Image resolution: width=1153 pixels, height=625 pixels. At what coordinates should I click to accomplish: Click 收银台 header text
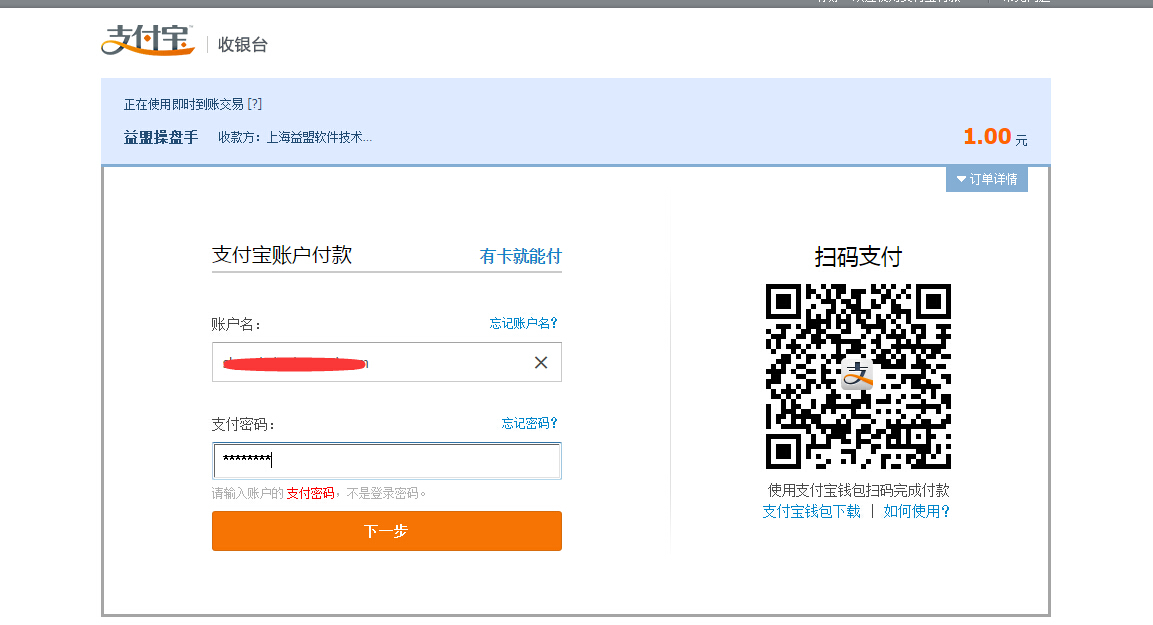(x=243, y=45)
